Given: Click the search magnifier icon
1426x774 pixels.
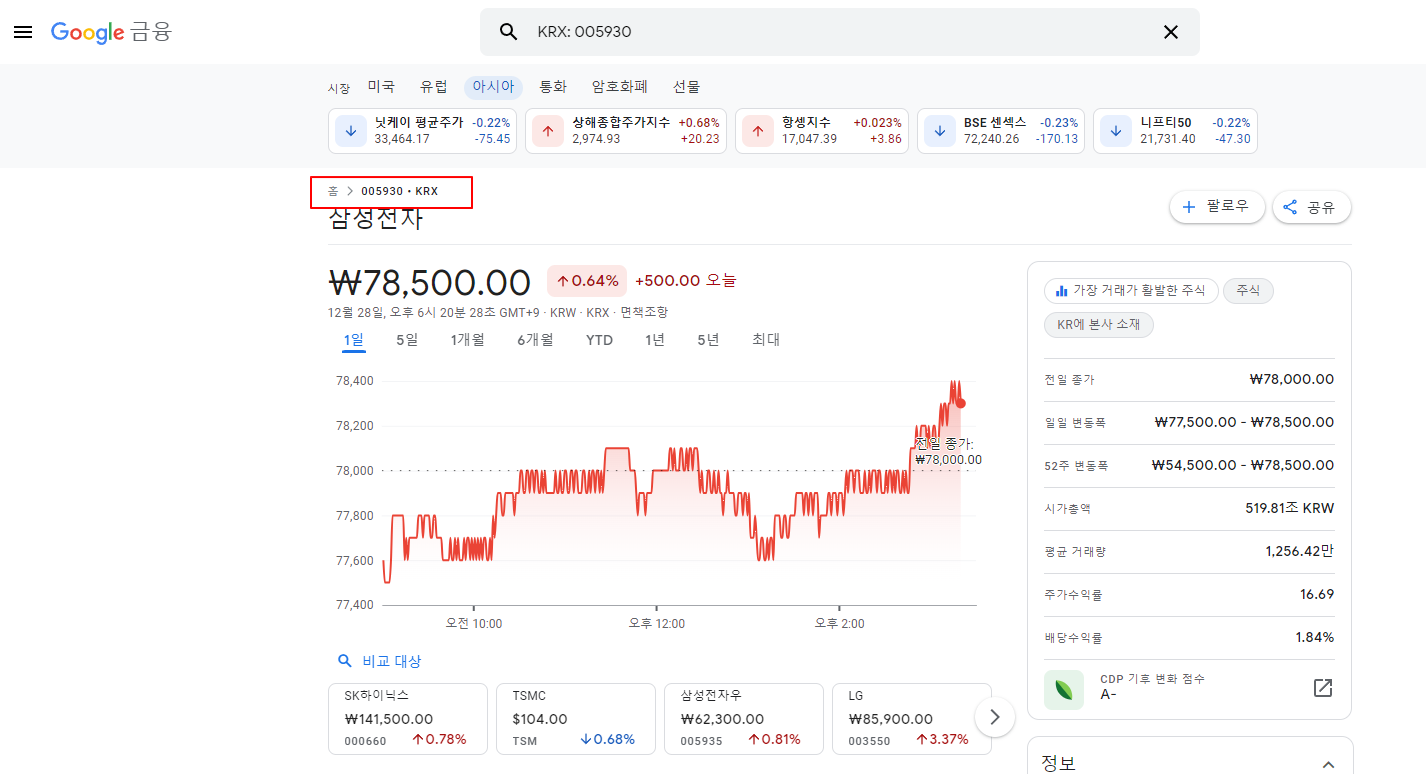Looking at the screenshot, I should point(508,32).
